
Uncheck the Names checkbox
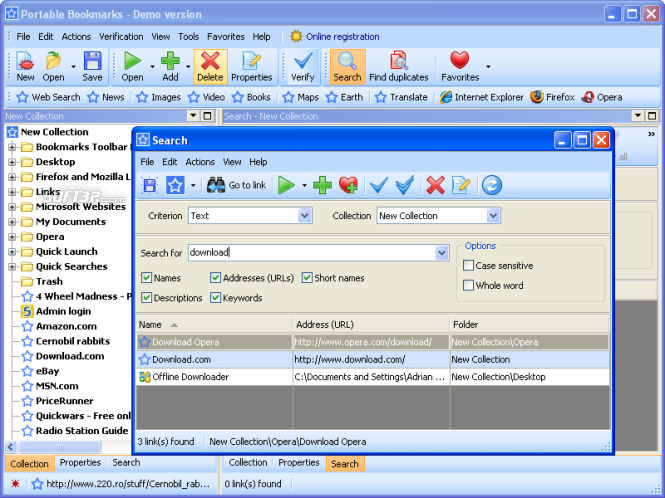(x=147, y=278)
